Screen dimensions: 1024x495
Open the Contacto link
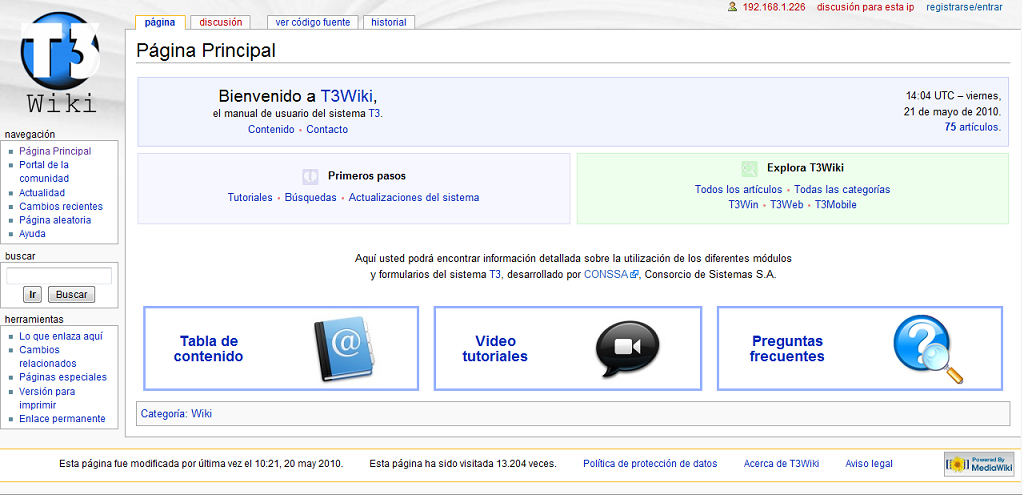click(x=327, y=129)
